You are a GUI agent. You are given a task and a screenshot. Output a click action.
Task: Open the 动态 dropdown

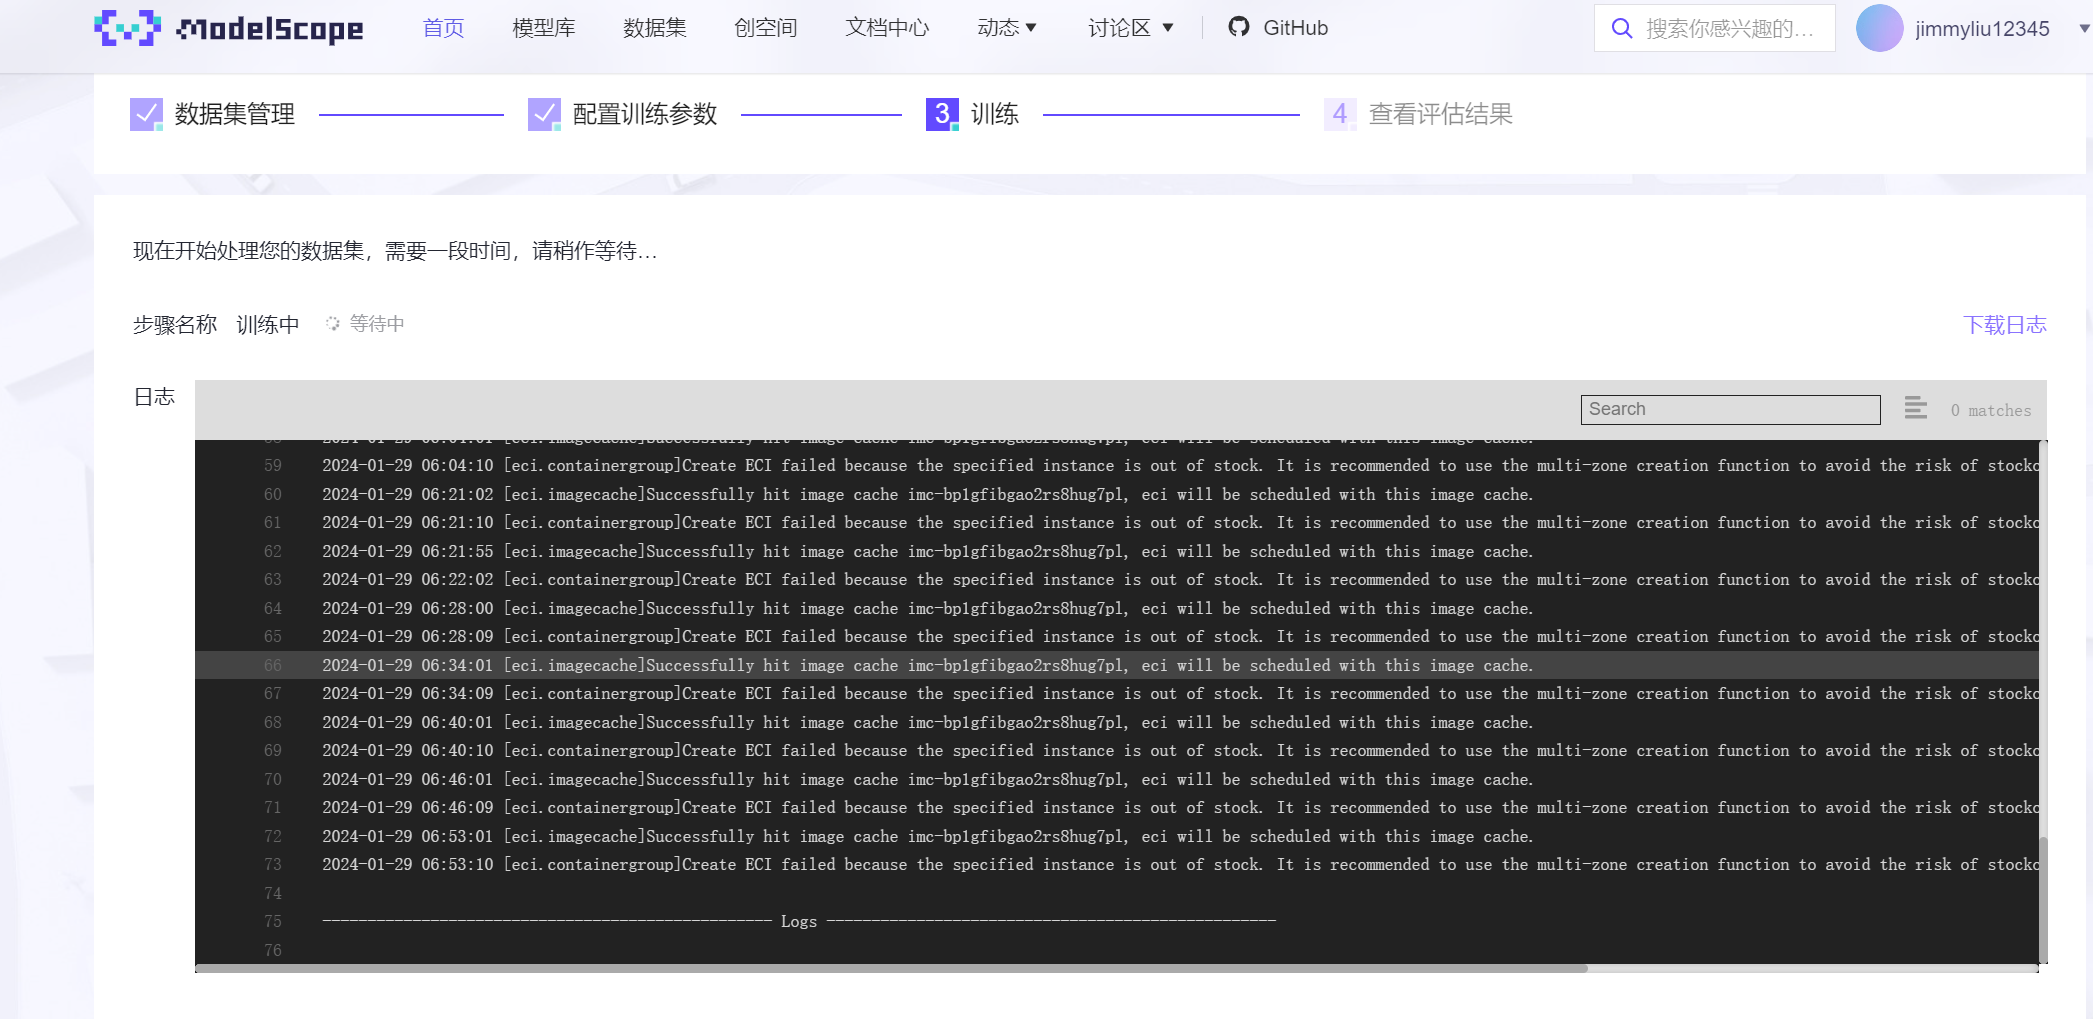(1007, 28)
